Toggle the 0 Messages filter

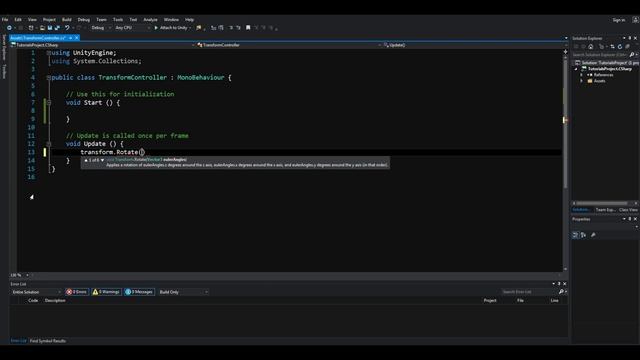click(139, 292)
